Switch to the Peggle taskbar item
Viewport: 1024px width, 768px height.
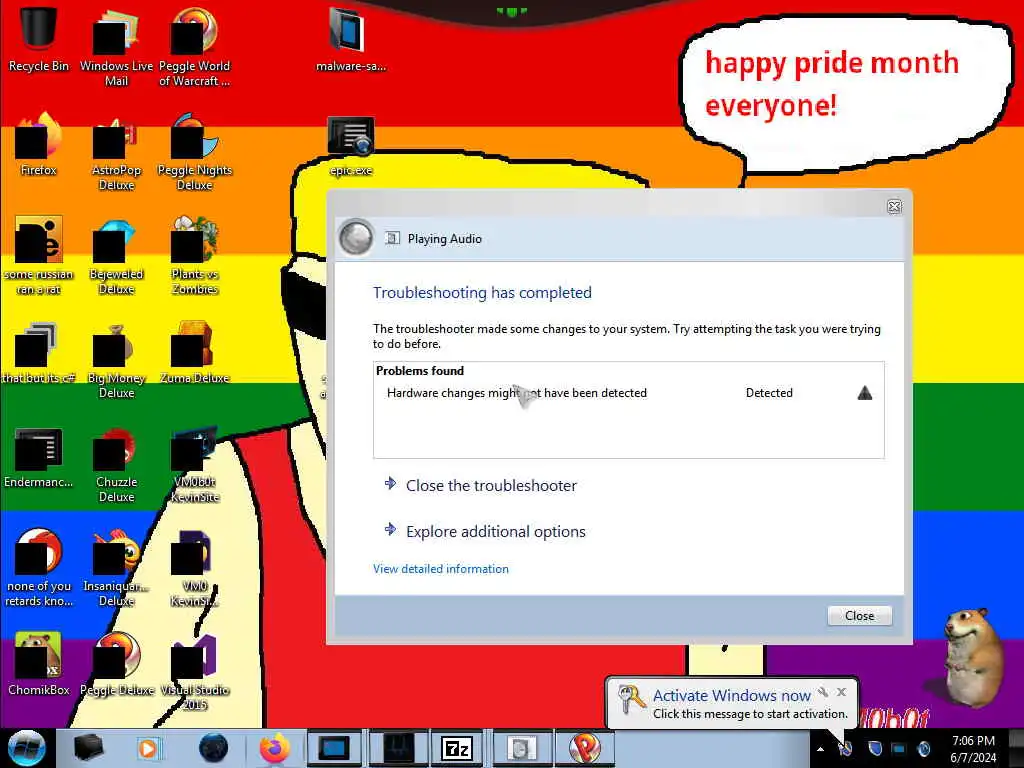tap(584, 748)
